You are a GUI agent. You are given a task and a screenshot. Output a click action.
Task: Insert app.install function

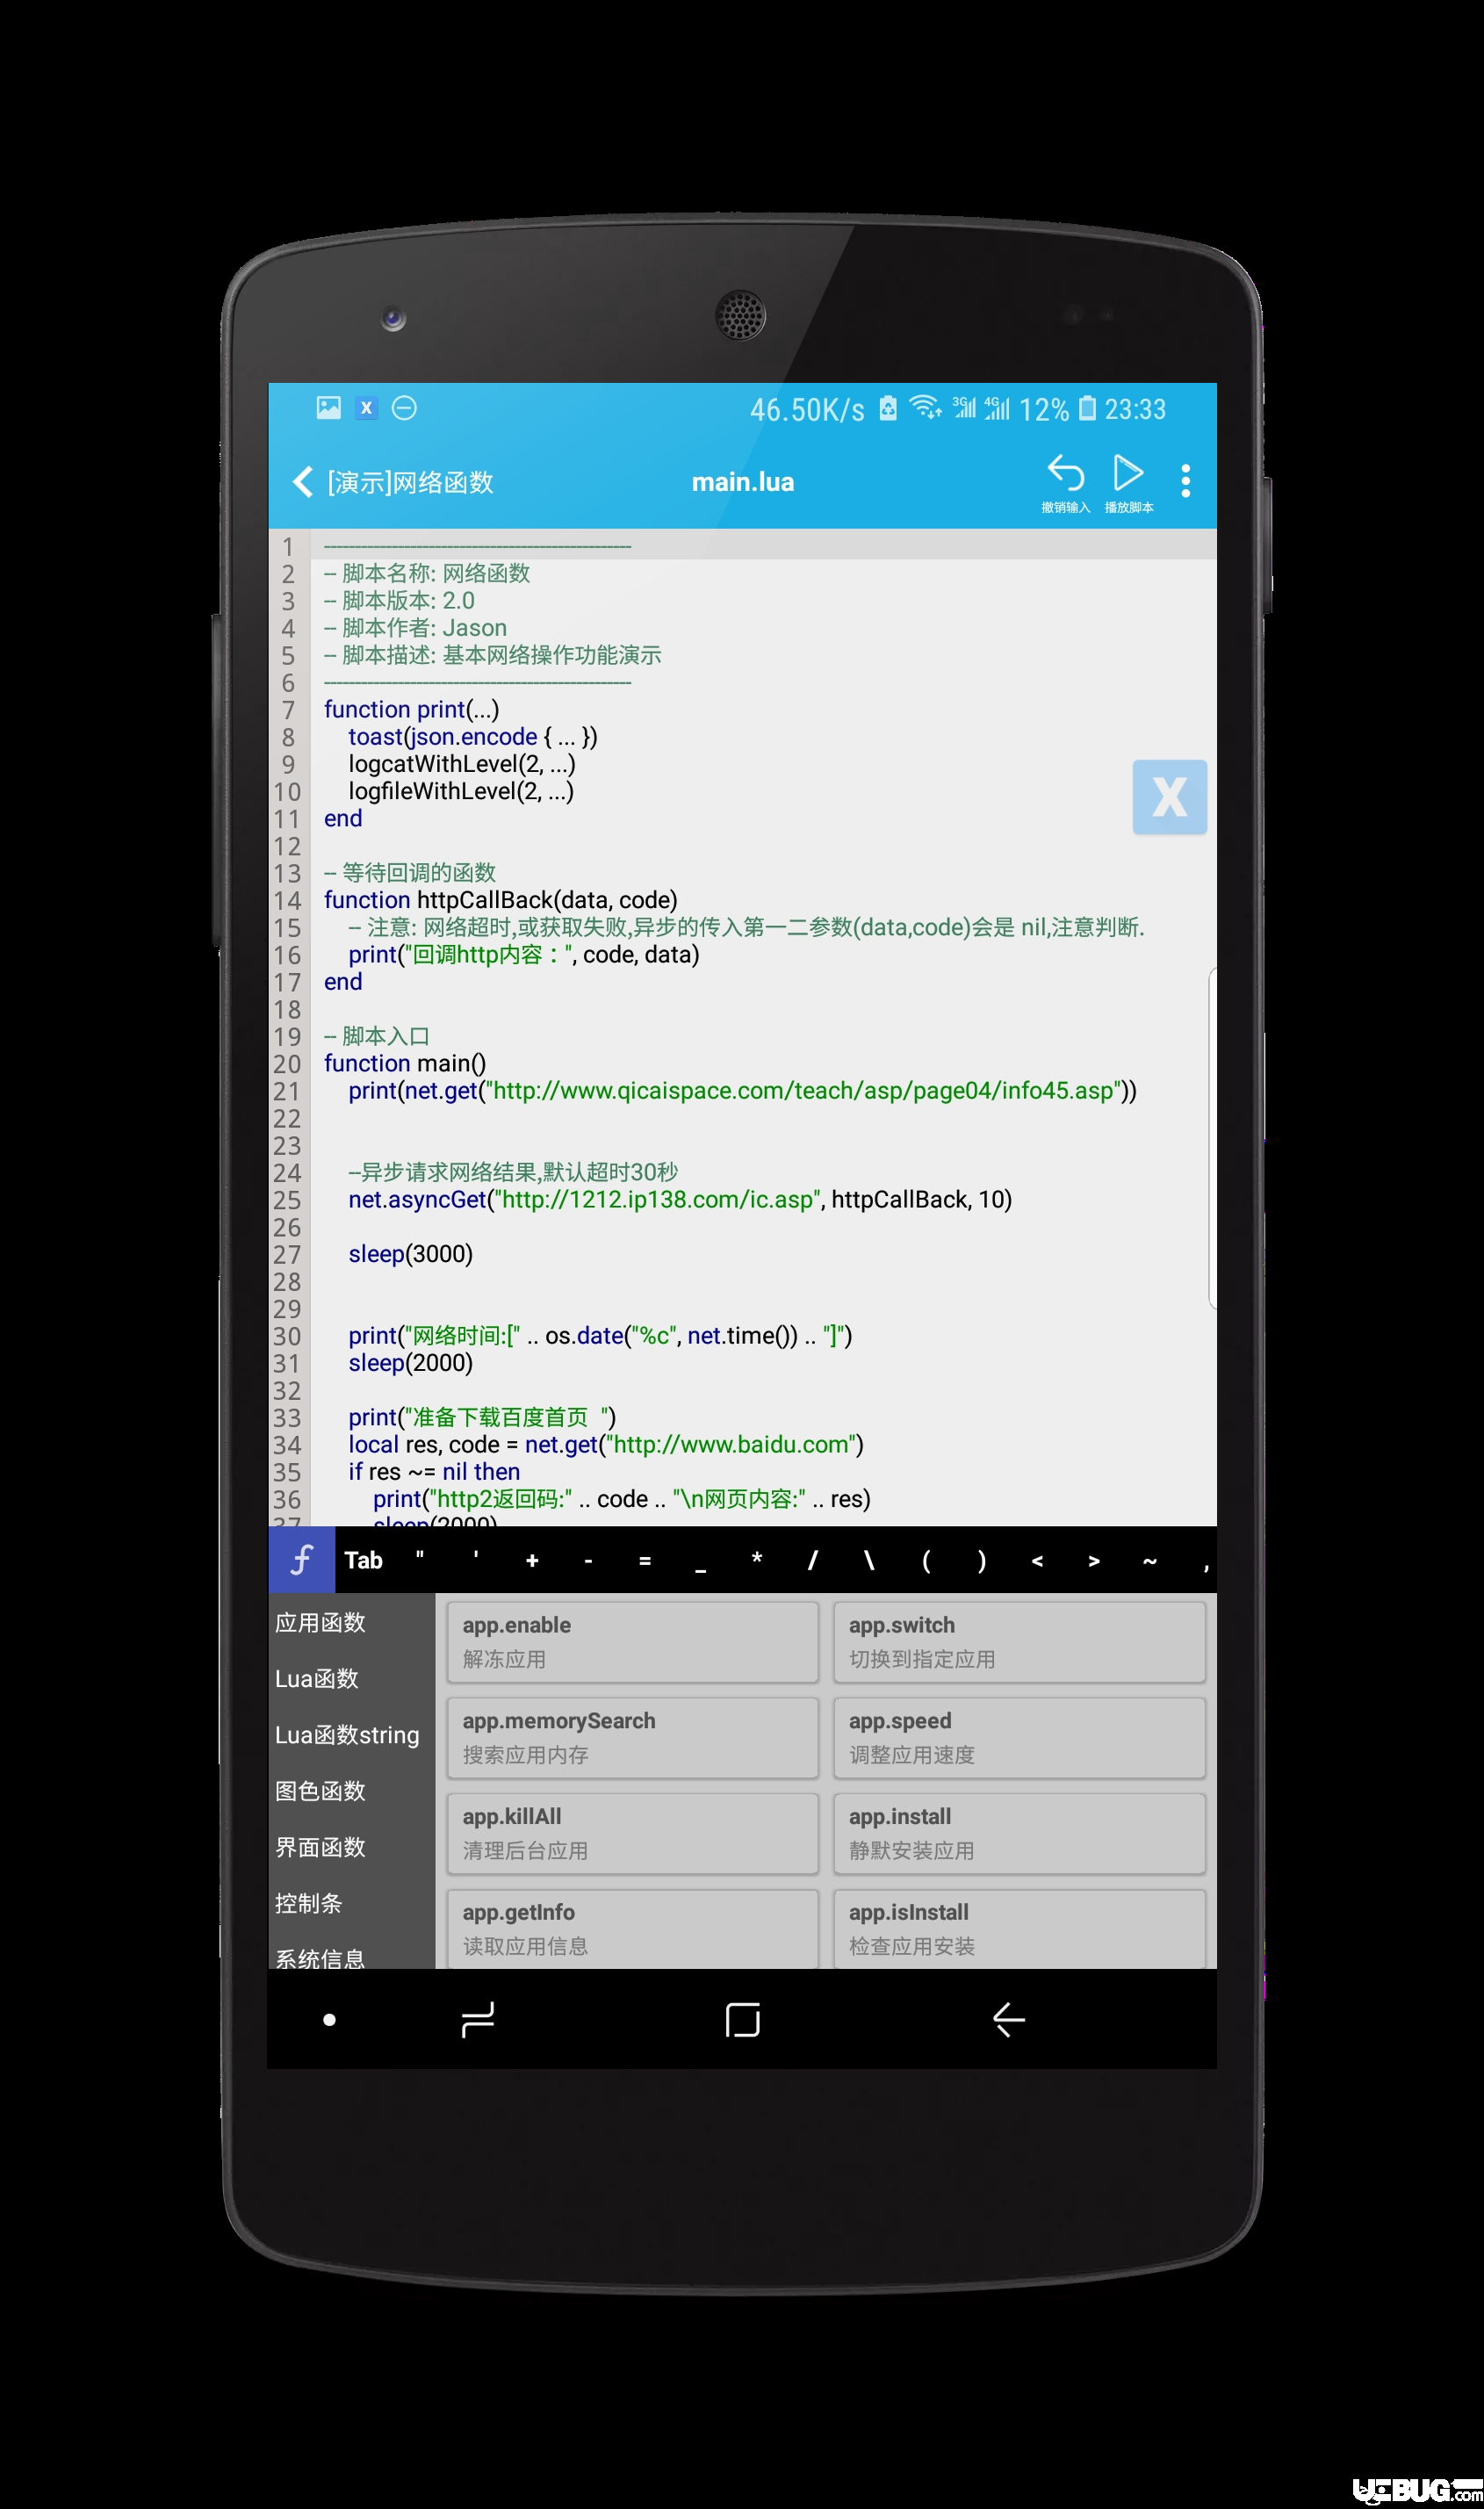1019,1833
